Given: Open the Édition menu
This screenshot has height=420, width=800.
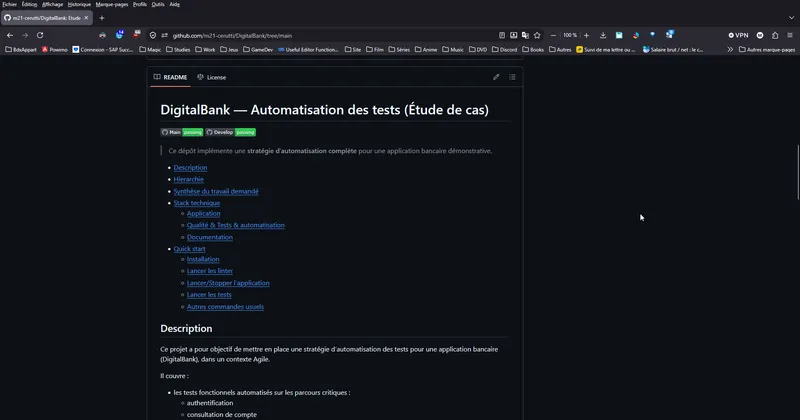Looking at the screenshot, I should pos(29,4).
